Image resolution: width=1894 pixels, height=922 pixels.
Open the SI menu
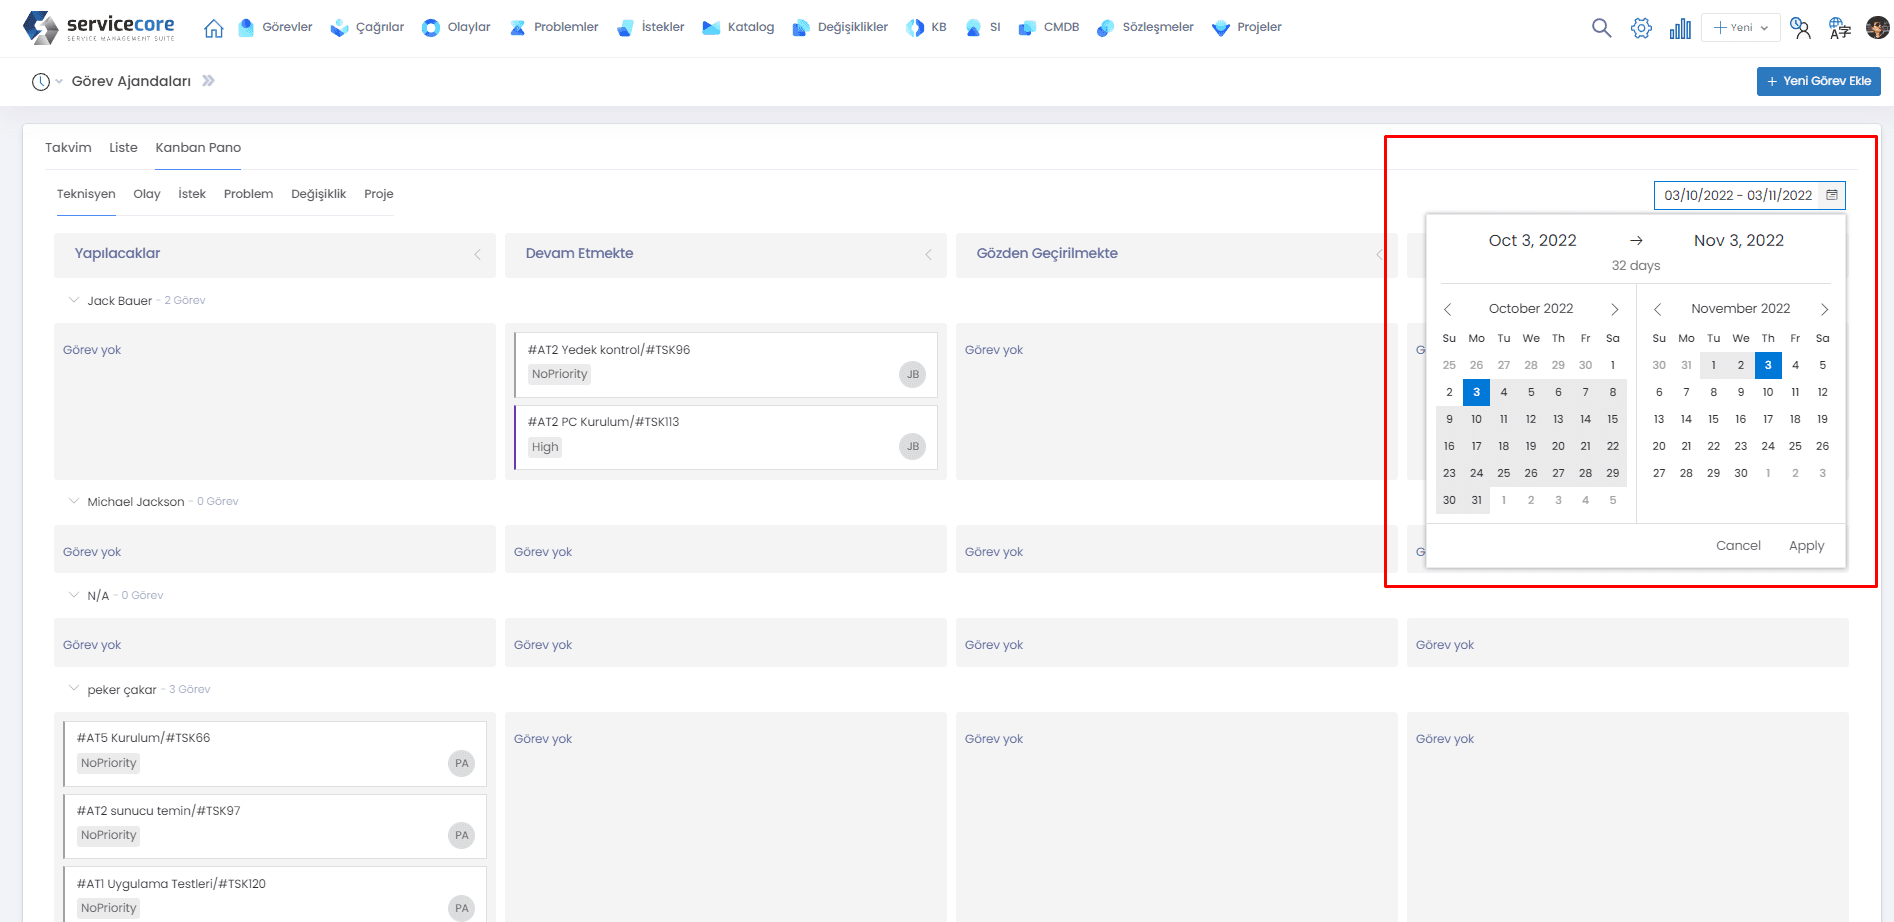982,27
